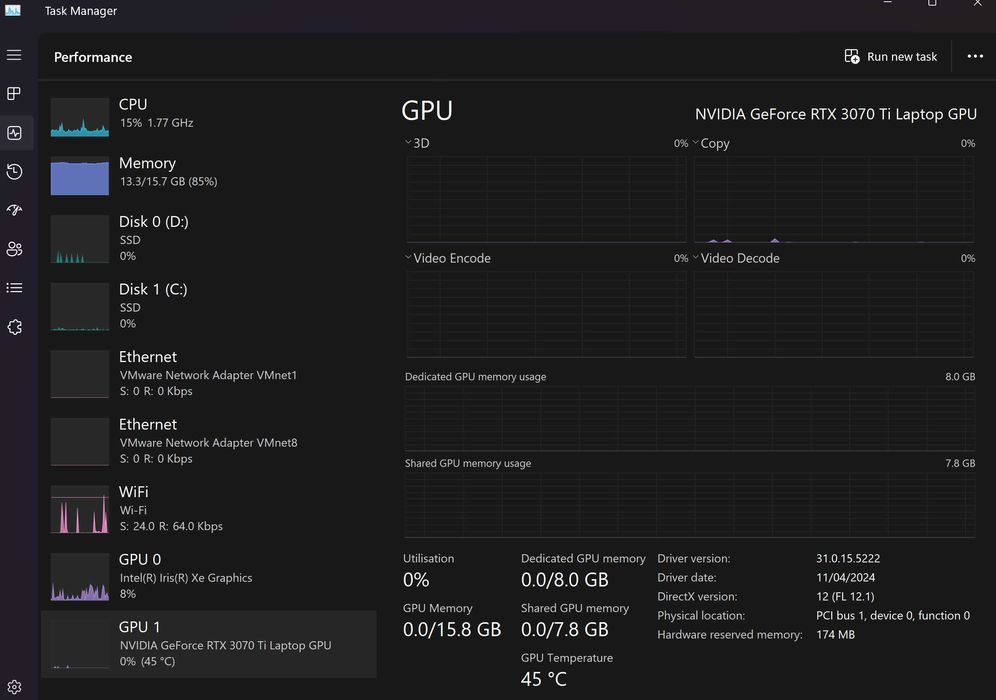This screenshot has width=996, height=700.
Task: Click GPU Temperature reading 45 °C
Action: tap(544, 679)
